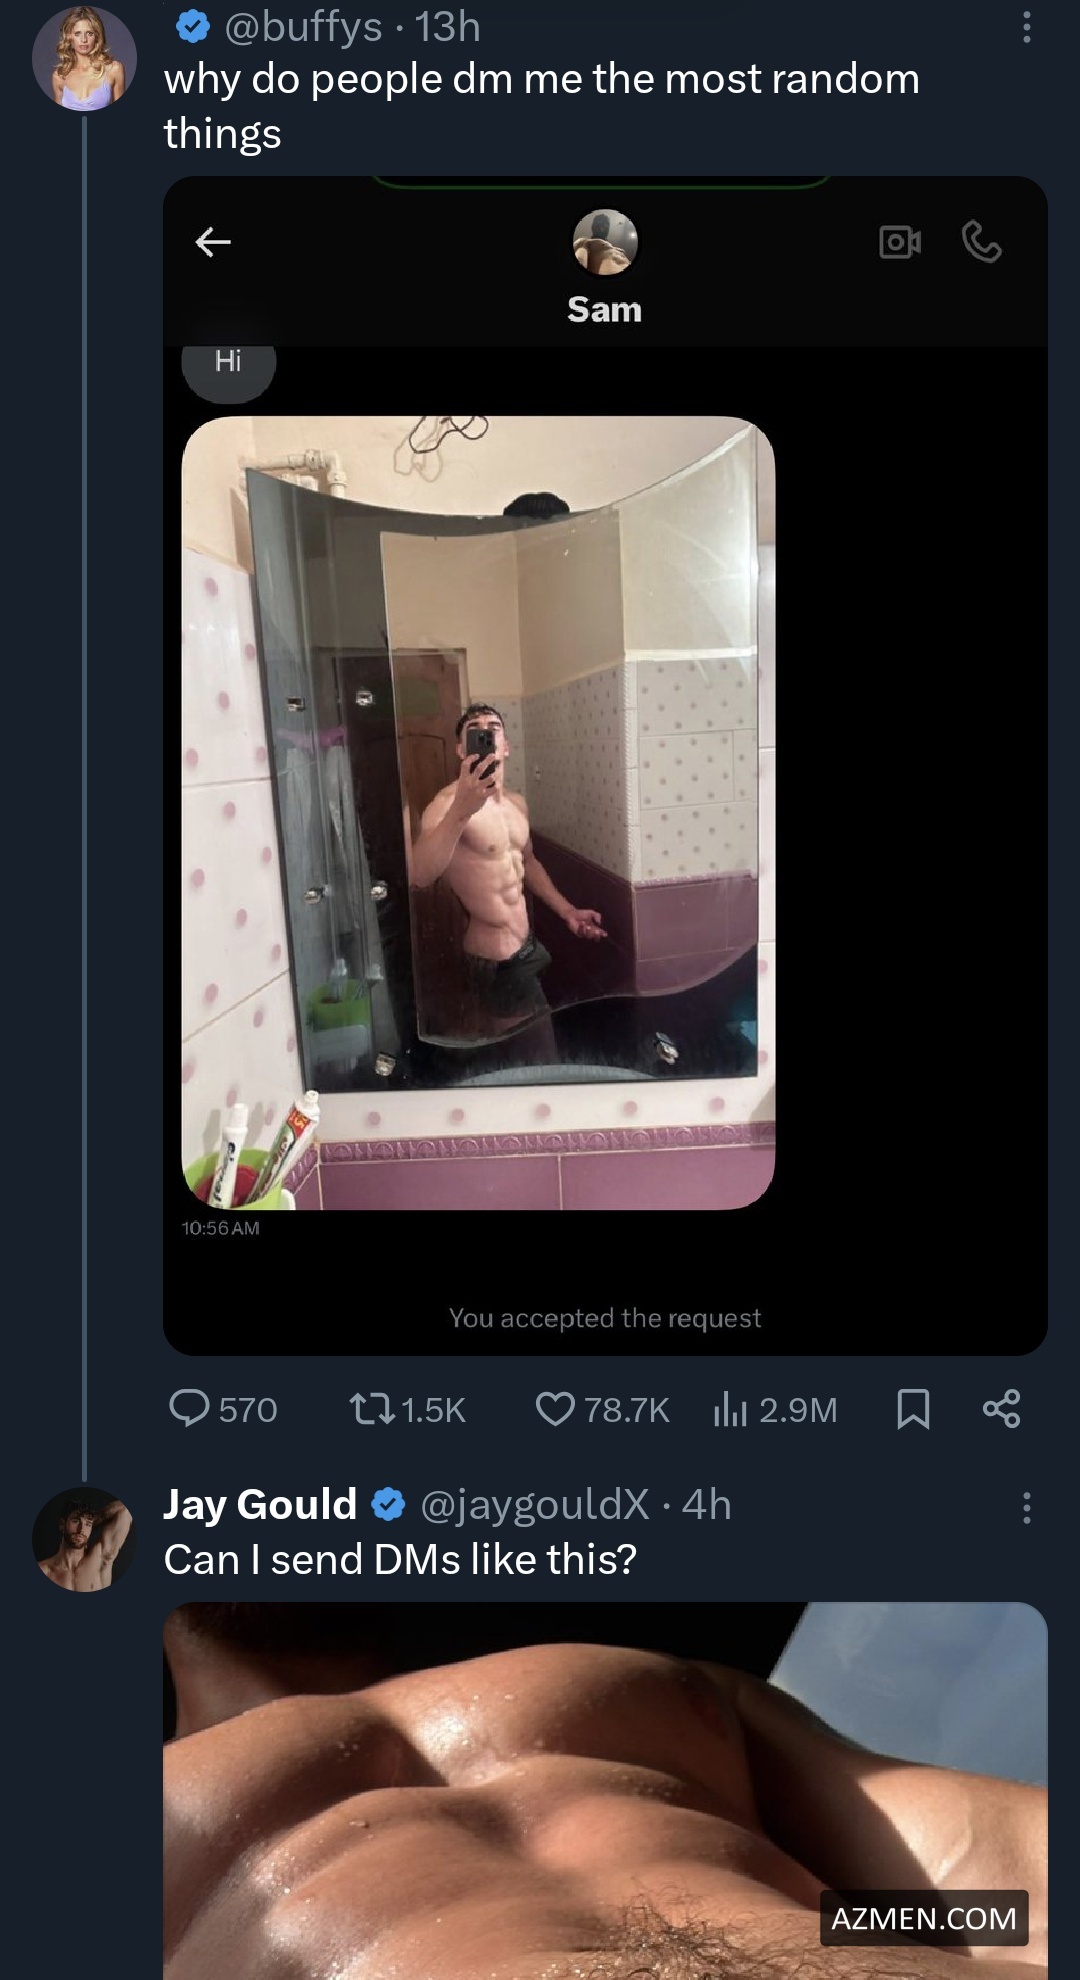Bookmark the @buffys tweet
1080x1980 pixels.
[913, 1409]
